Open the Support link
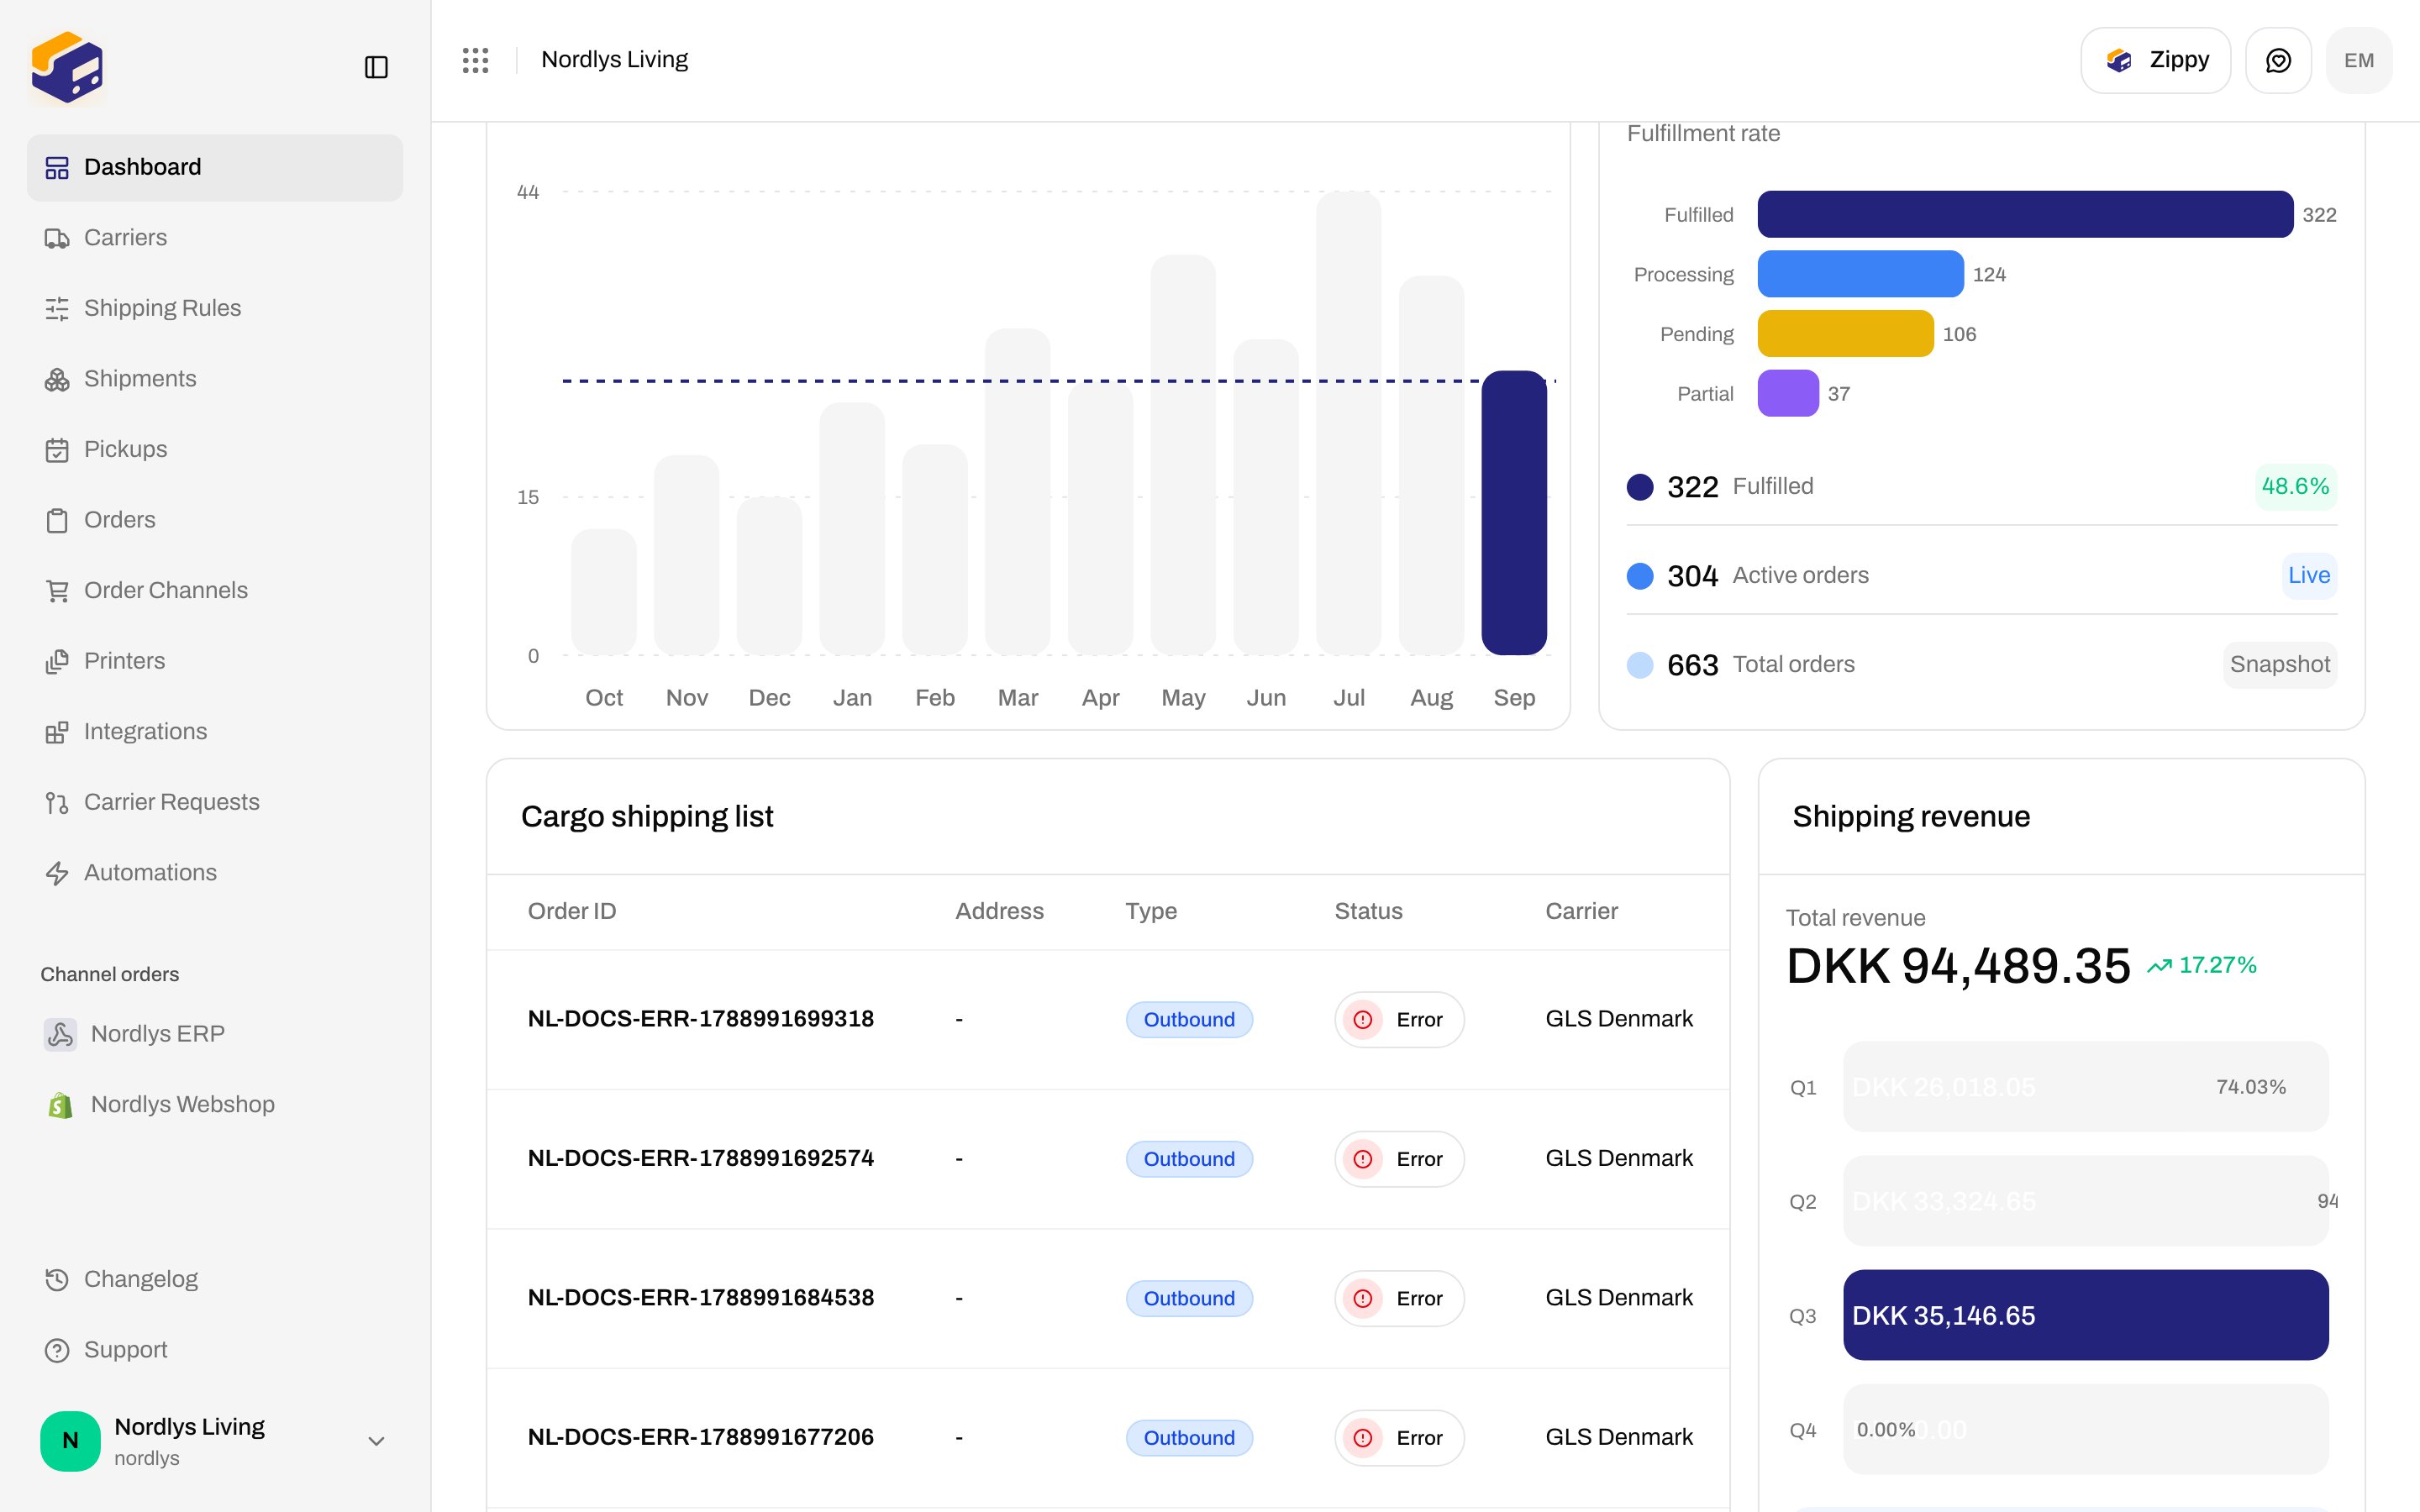Viewport: 2420px width, 1512px height. (215, 1350)
